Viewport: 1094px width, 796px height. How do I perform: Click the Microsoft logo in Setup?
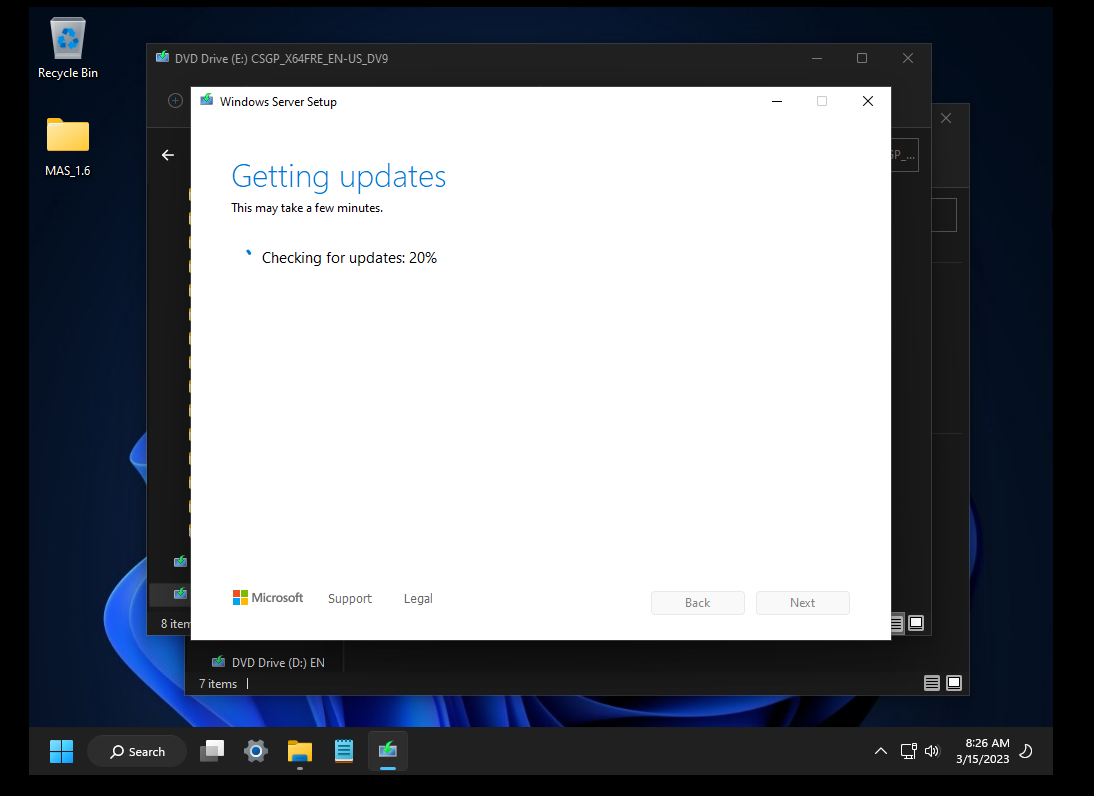pos(268,598)
